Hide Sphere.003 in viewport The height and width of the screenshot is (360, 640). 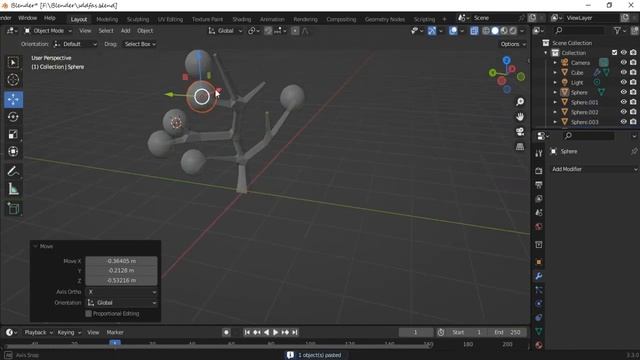coord(623,122)
